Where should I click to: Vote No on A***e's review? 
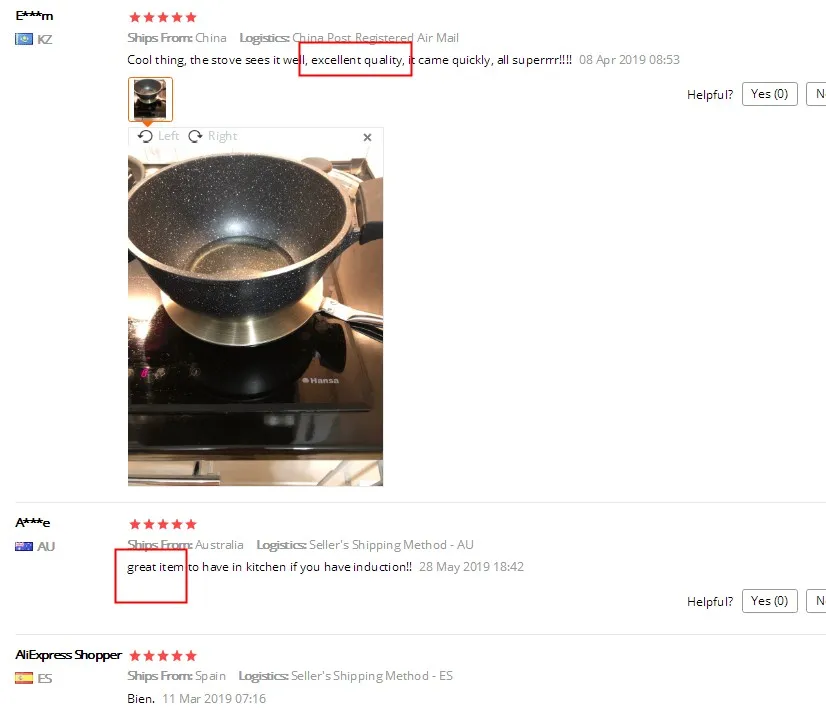[x=817, y=601]
